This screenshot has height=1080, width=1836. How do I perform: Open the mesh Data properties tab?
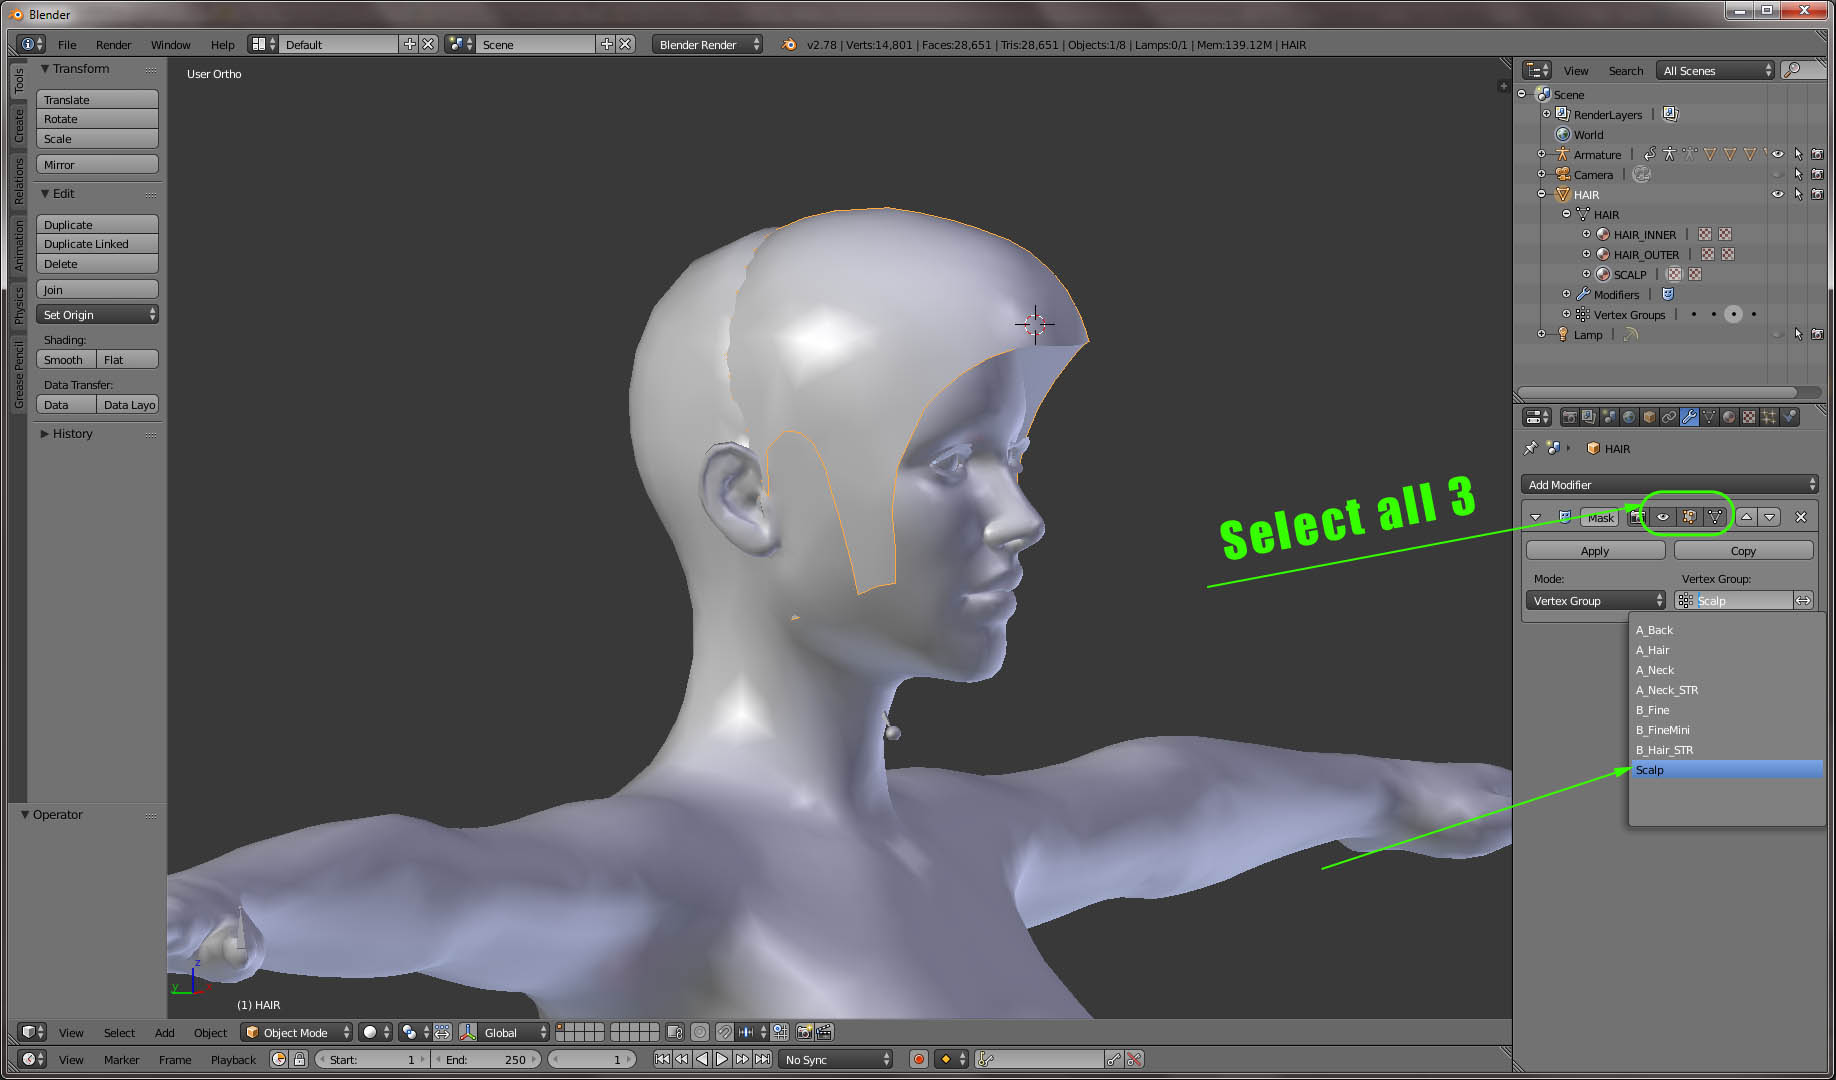1709,417
